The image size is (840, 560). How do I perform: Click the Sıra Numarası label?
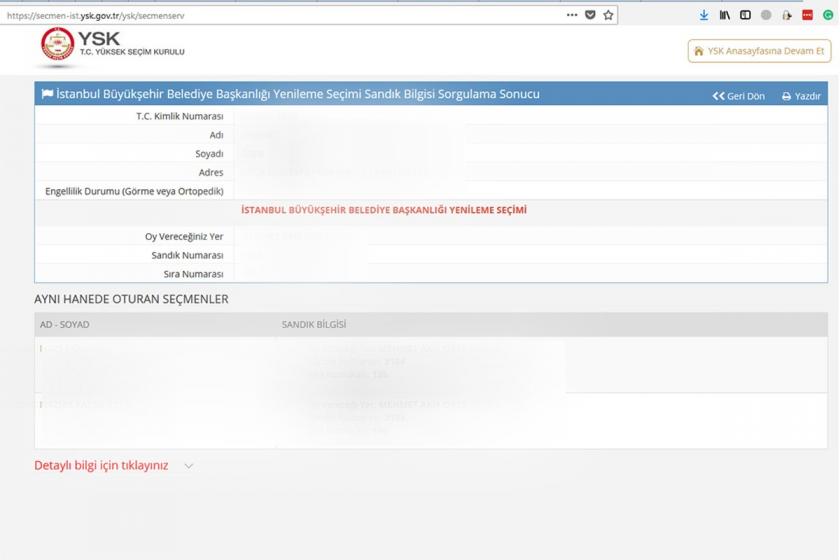[193, 274]
